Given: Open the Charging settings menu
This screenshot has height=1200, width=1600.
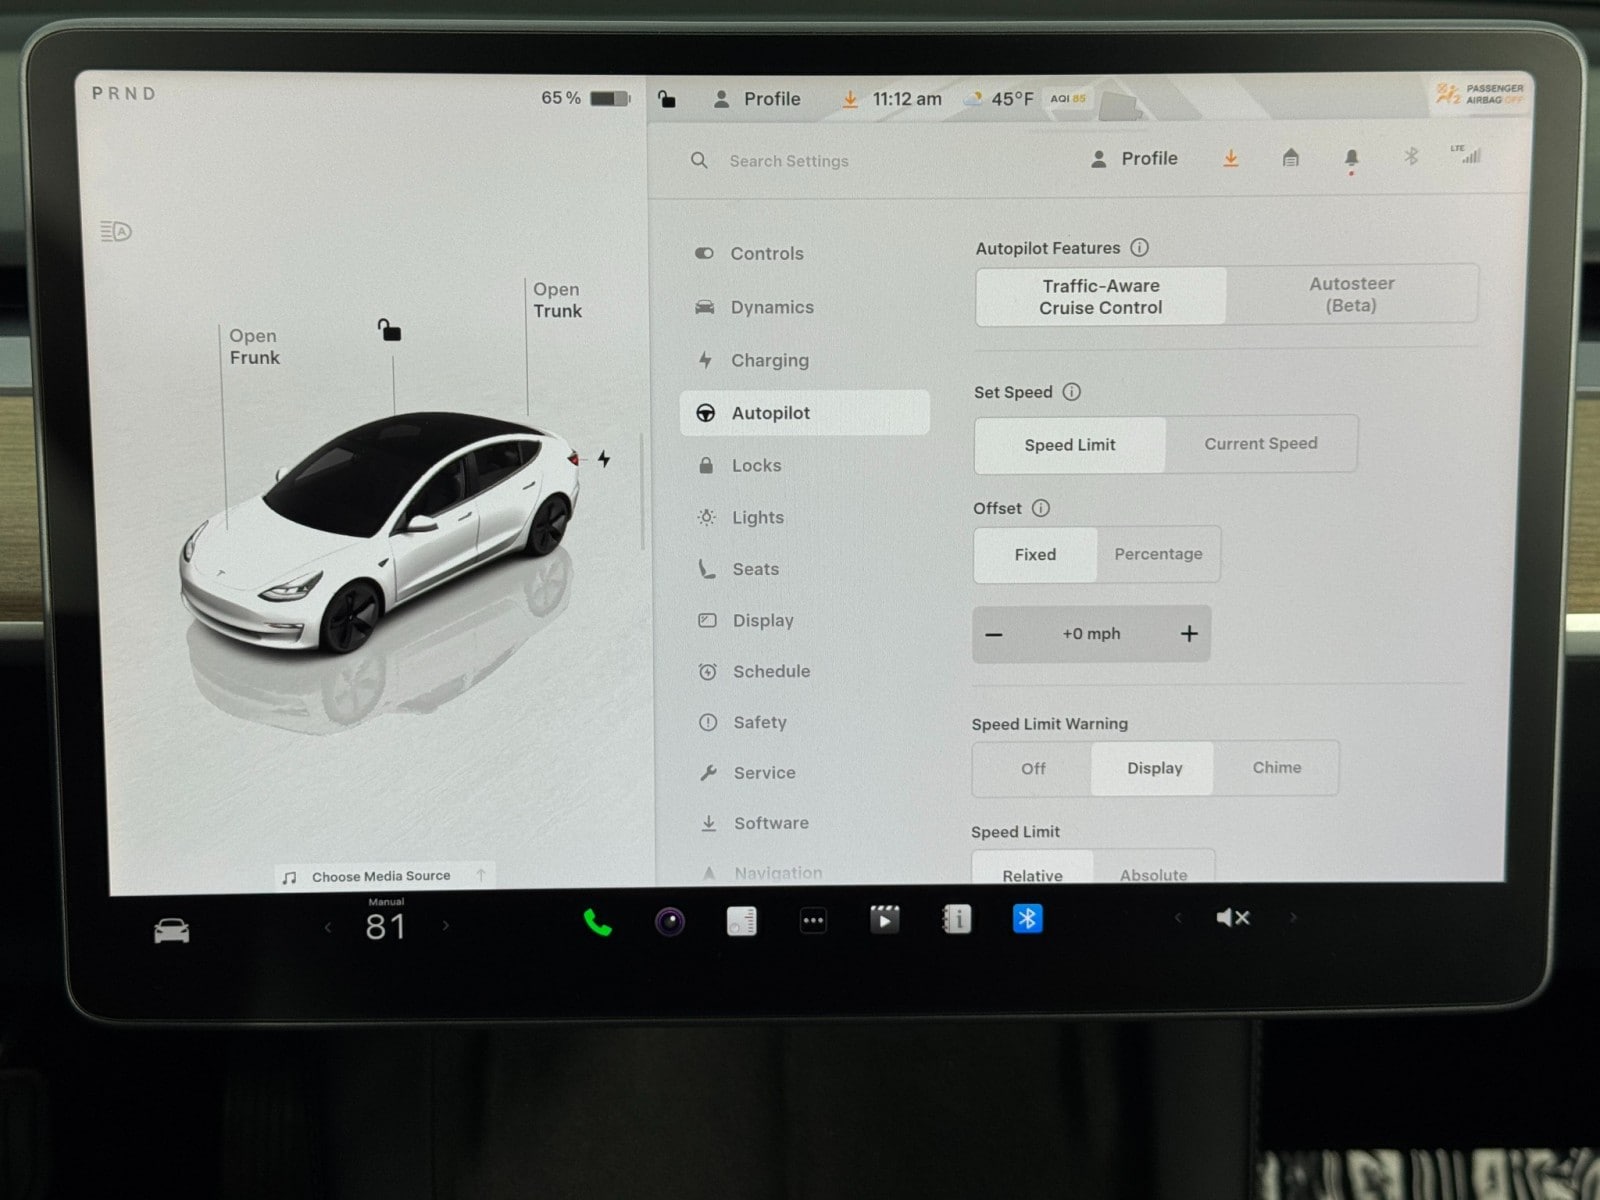Looking at the screenshot, I should click(769, 360).
